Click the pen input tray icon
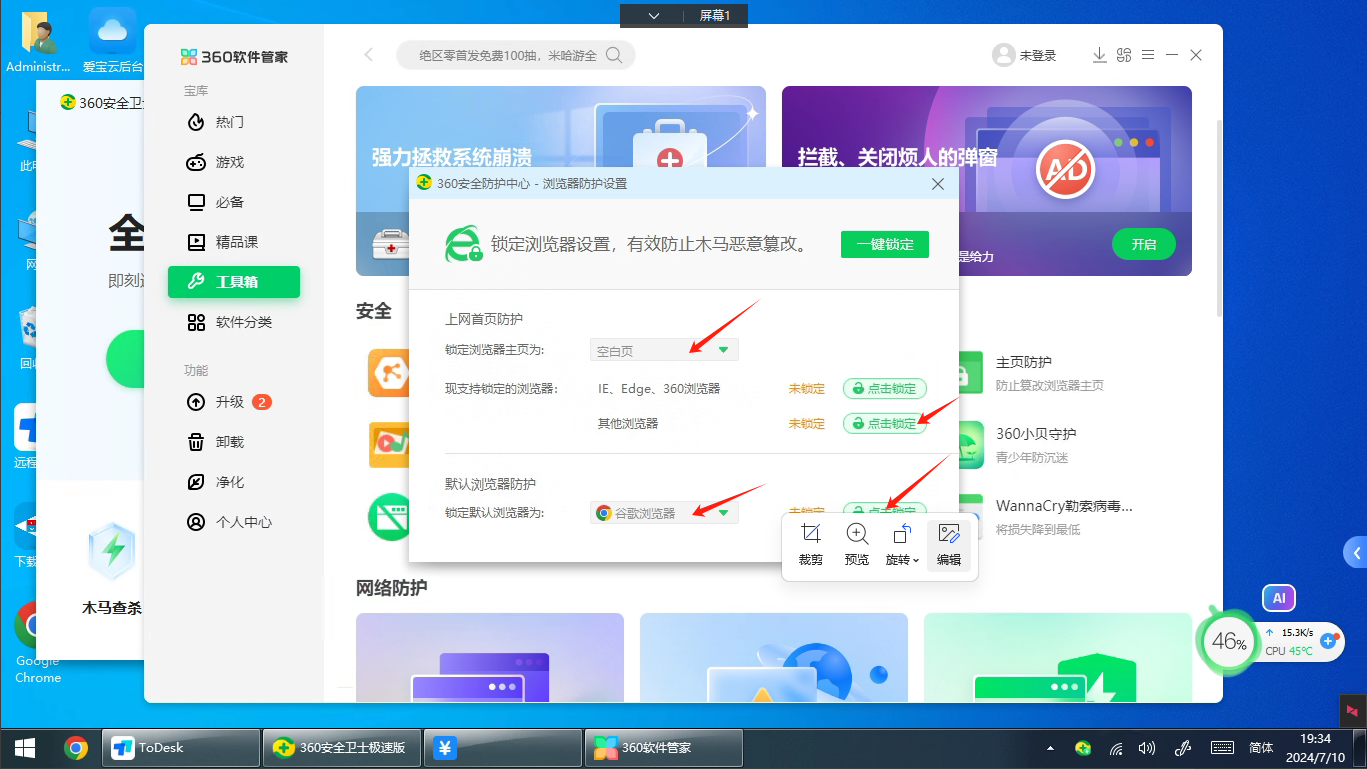 pyautogui.click(x=1183, y=748)
